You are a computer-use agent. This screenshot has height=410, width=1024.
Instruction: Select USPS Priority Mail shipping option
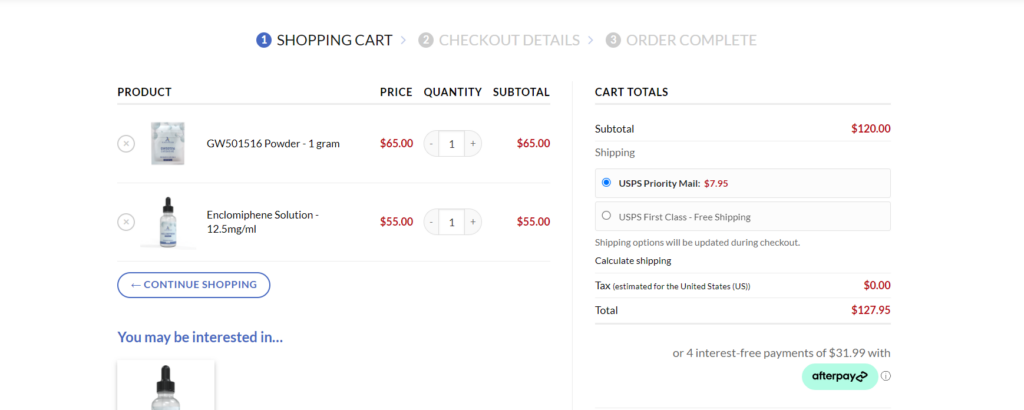[606, 183]
